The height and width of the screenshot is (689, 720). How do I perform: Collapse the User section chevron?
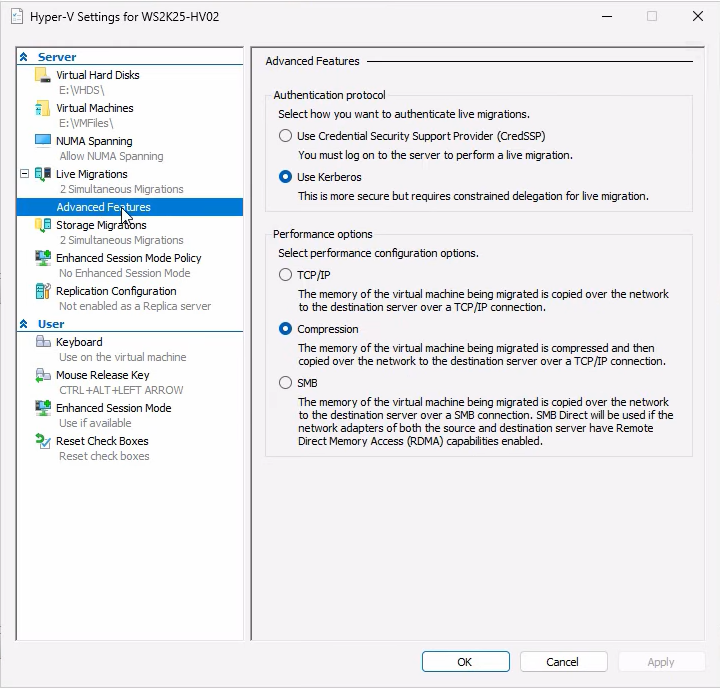24,324
